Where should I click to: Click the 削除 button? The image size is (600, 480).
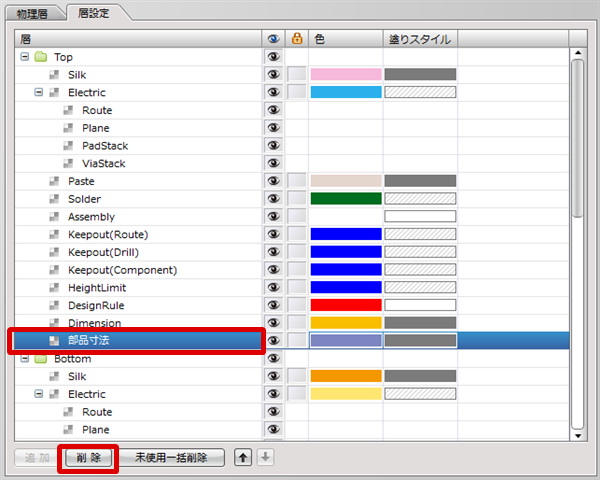[x=88, y=457]
